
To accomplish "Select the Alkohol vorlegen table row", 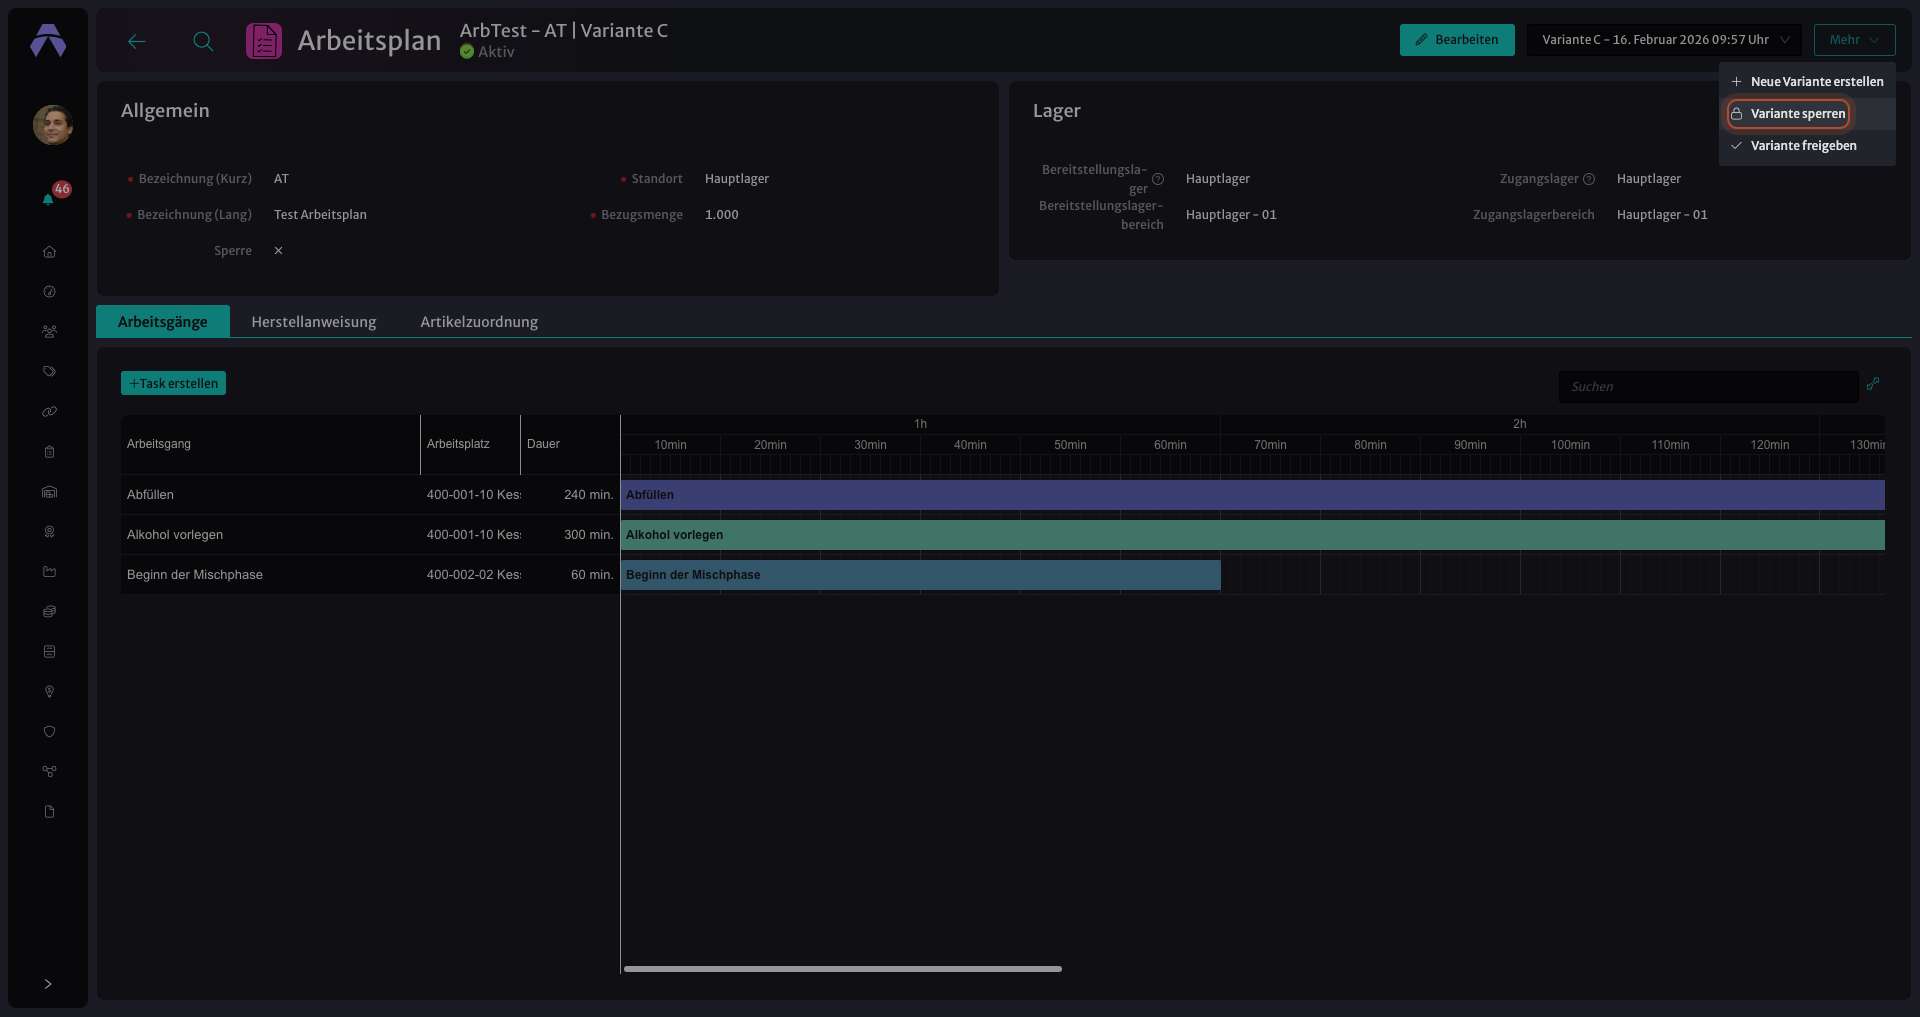I will [370, 535].
